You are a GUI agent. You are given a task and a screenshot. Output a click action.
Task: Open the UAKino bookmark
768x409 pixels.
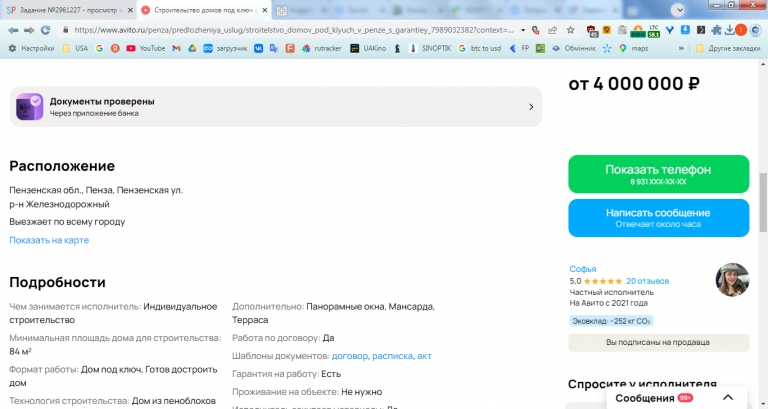click(368, 48)
